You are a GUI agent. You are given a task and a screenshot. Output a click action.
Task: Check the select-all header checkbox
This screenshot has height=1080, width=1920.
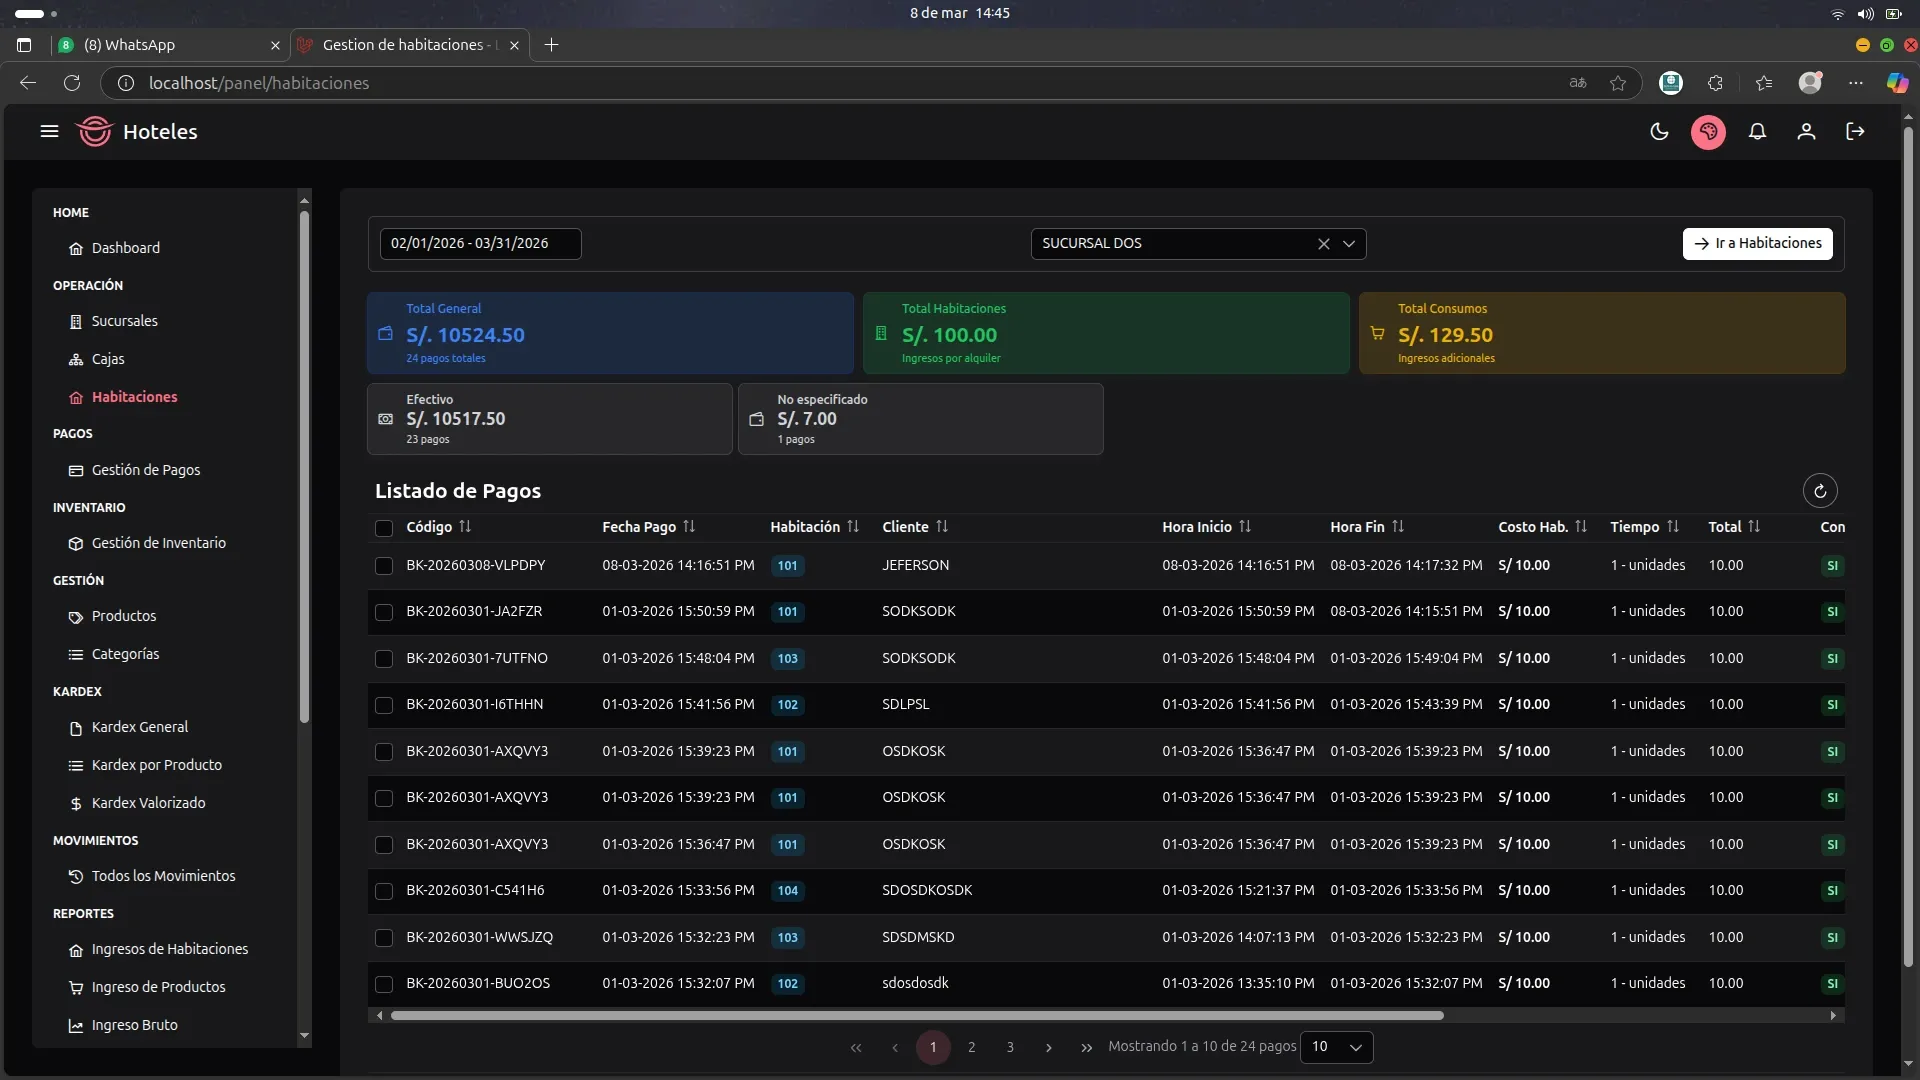click(x=384, y=528)
